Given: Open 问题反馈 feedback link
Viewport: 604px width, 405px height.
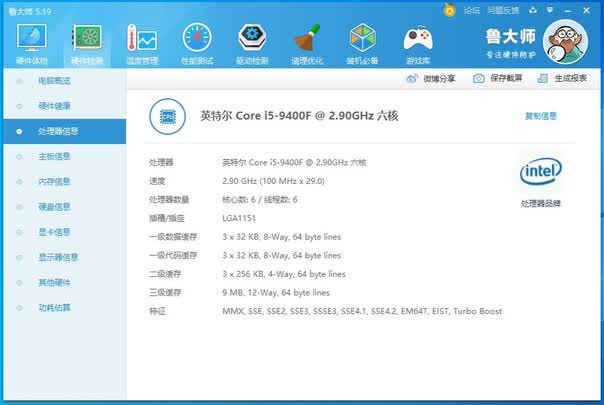Looking at the screenshot, I should pos(503,9).
